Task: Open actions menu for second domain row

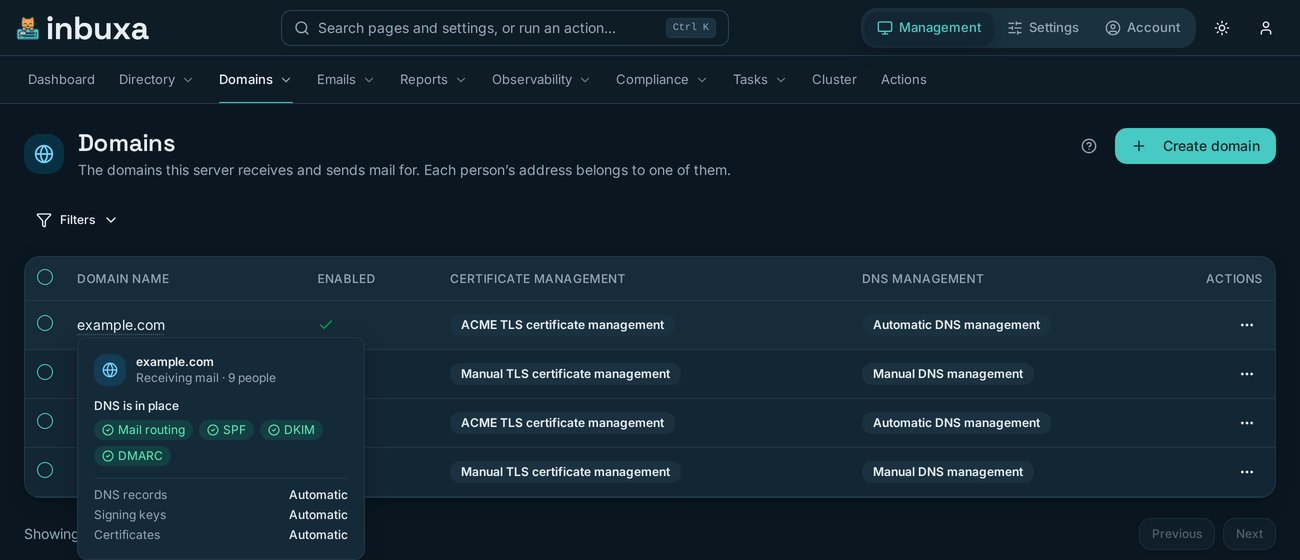Action: pos(1247,374)
